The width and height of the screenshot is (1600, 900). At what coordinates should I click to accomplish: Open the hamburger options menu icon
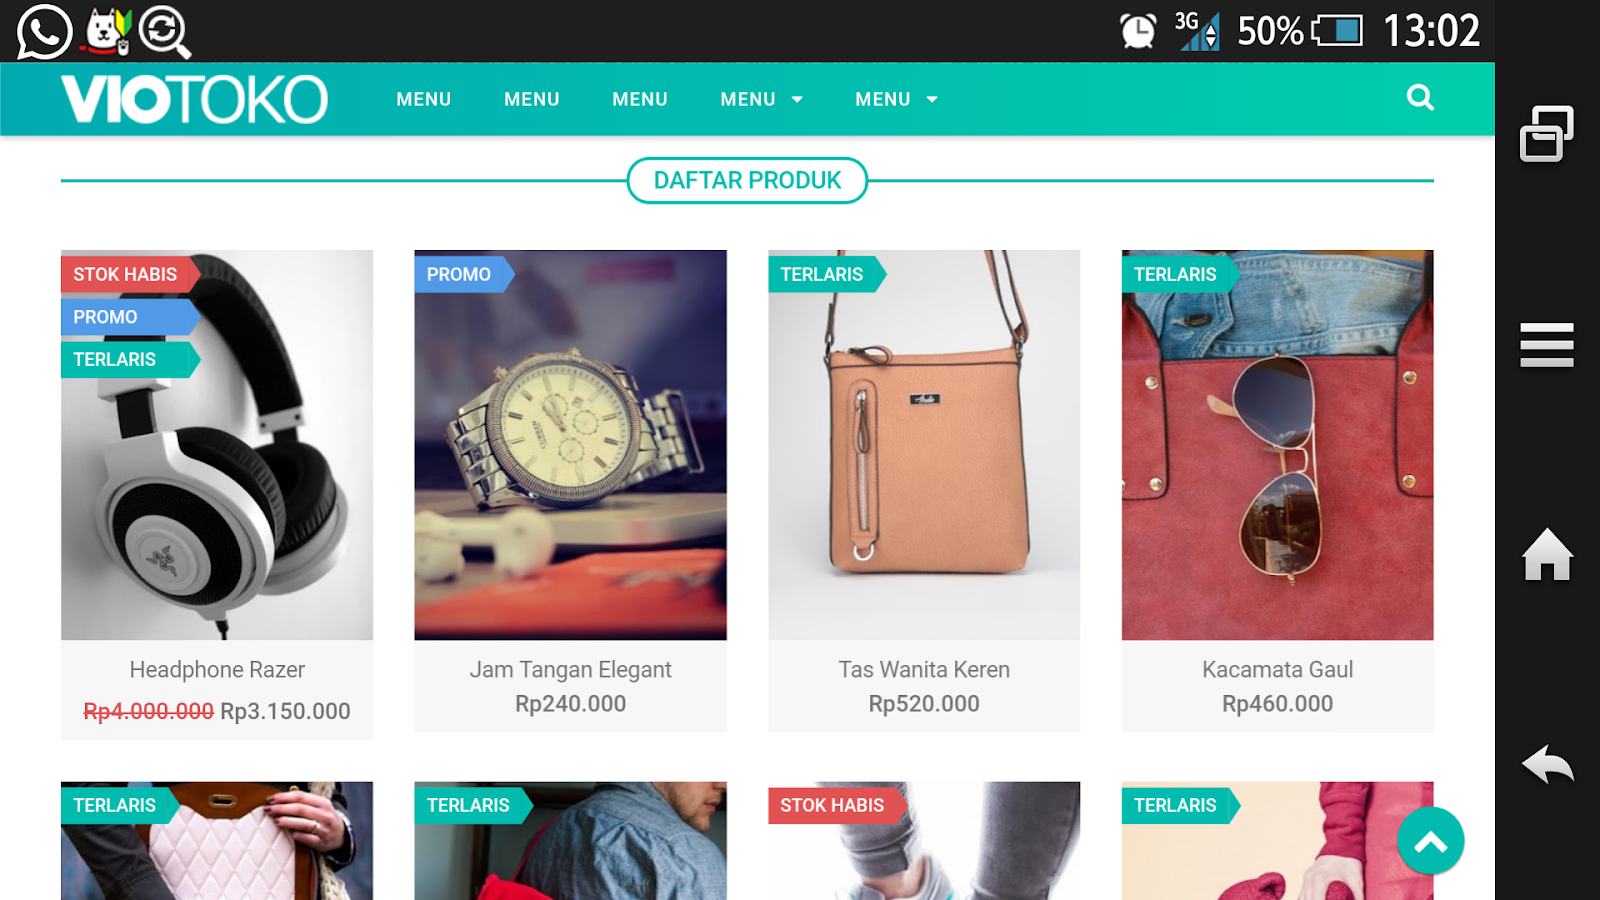pyautogui.click(x=1547, y=345)
